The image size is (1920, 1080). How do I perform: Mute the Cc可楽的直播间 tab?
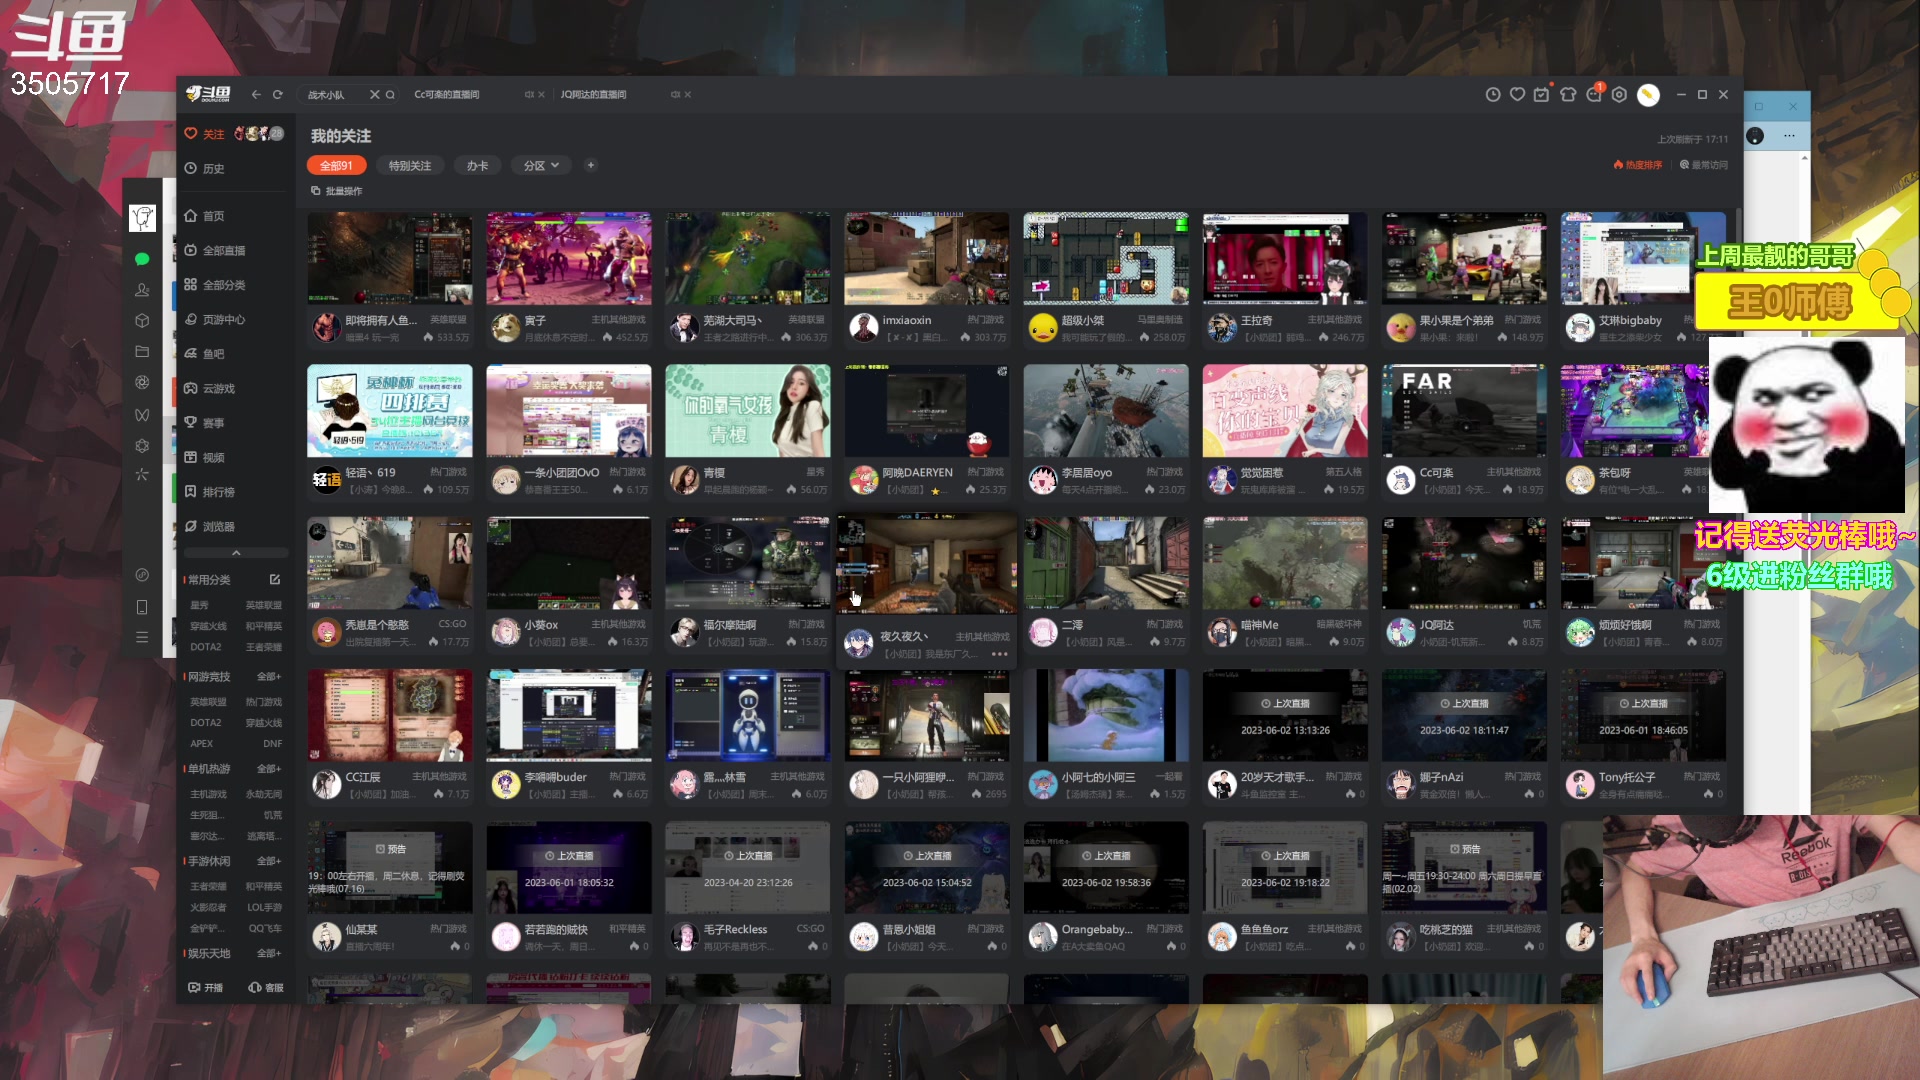tap(529, 95)
